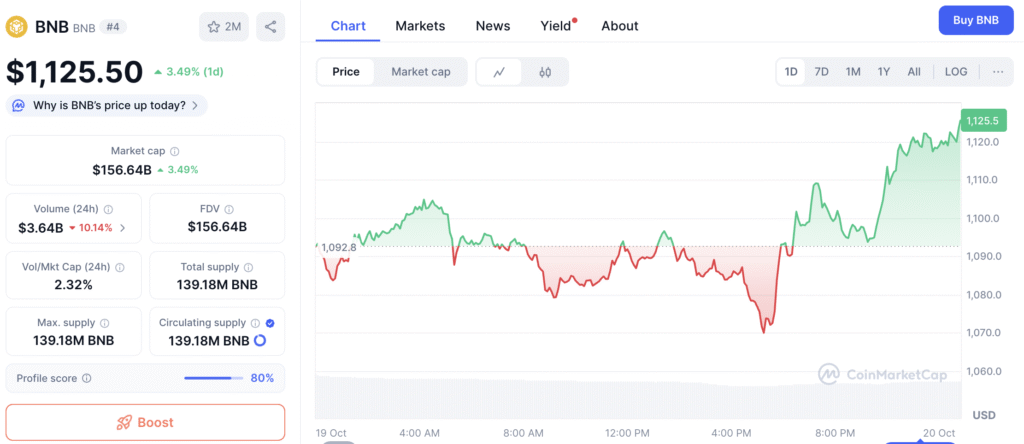Image resolution: width=1024 pixels, height=444 pixels.
Task: Toggle chart to Price view
Action: (x=346, y=72)
